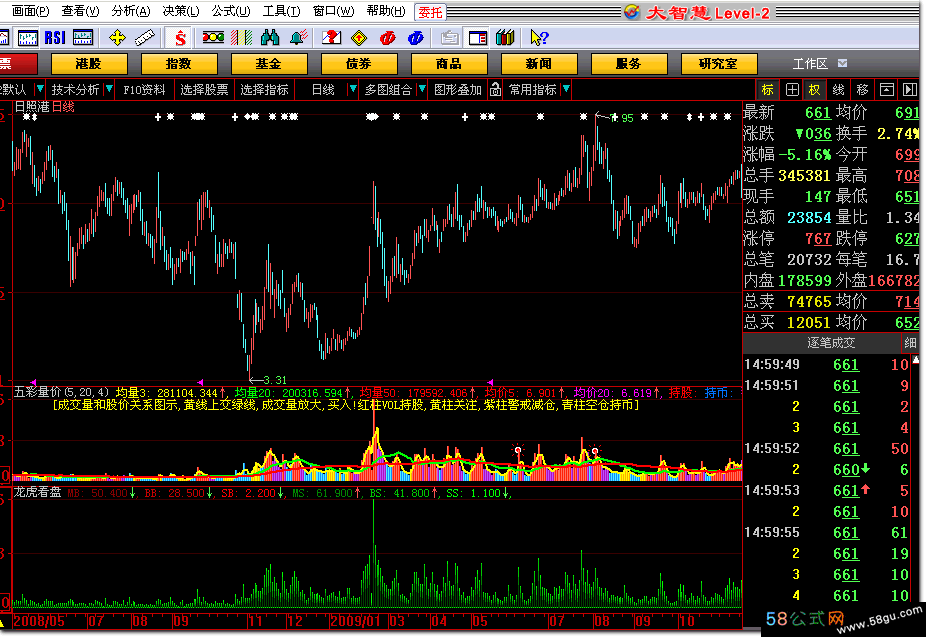Image resolution: width=926 pixels, height=637 pixels.
Task: Click the 选择股票 button
Action: [x=204, y=90]
